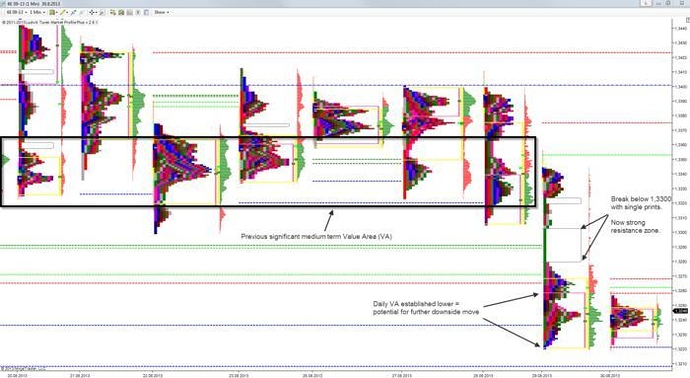Screen dimensions: 690x378
Task: Select the pencil drawing tools icon
Action: tap(63, 12)
